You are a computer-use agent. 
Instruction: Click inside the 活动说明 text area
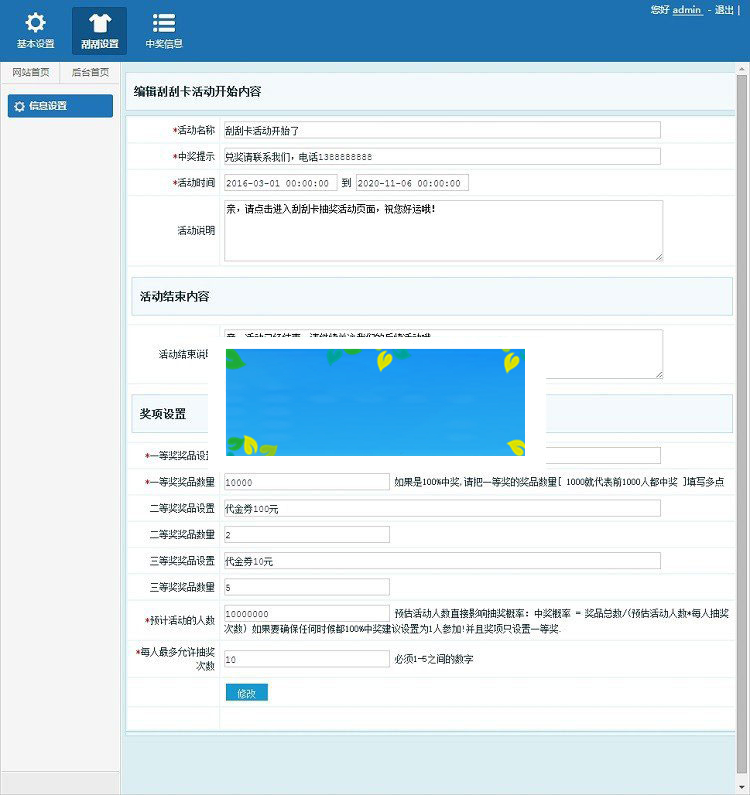coord(441,230)
